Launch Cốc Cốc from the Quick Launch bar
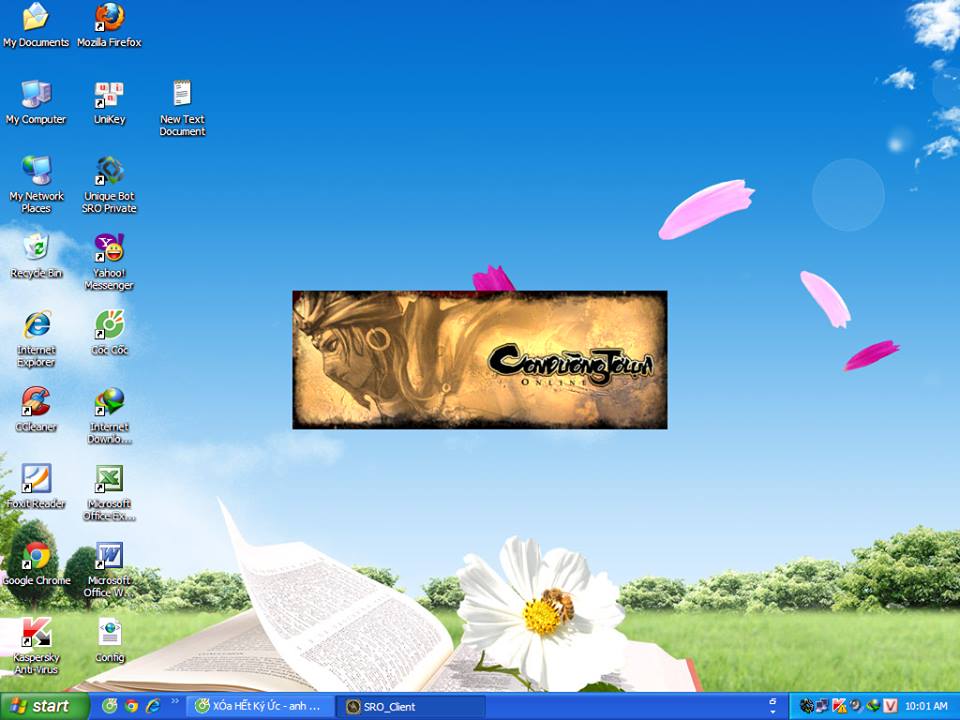960x720 pixels. coord(109,706)
